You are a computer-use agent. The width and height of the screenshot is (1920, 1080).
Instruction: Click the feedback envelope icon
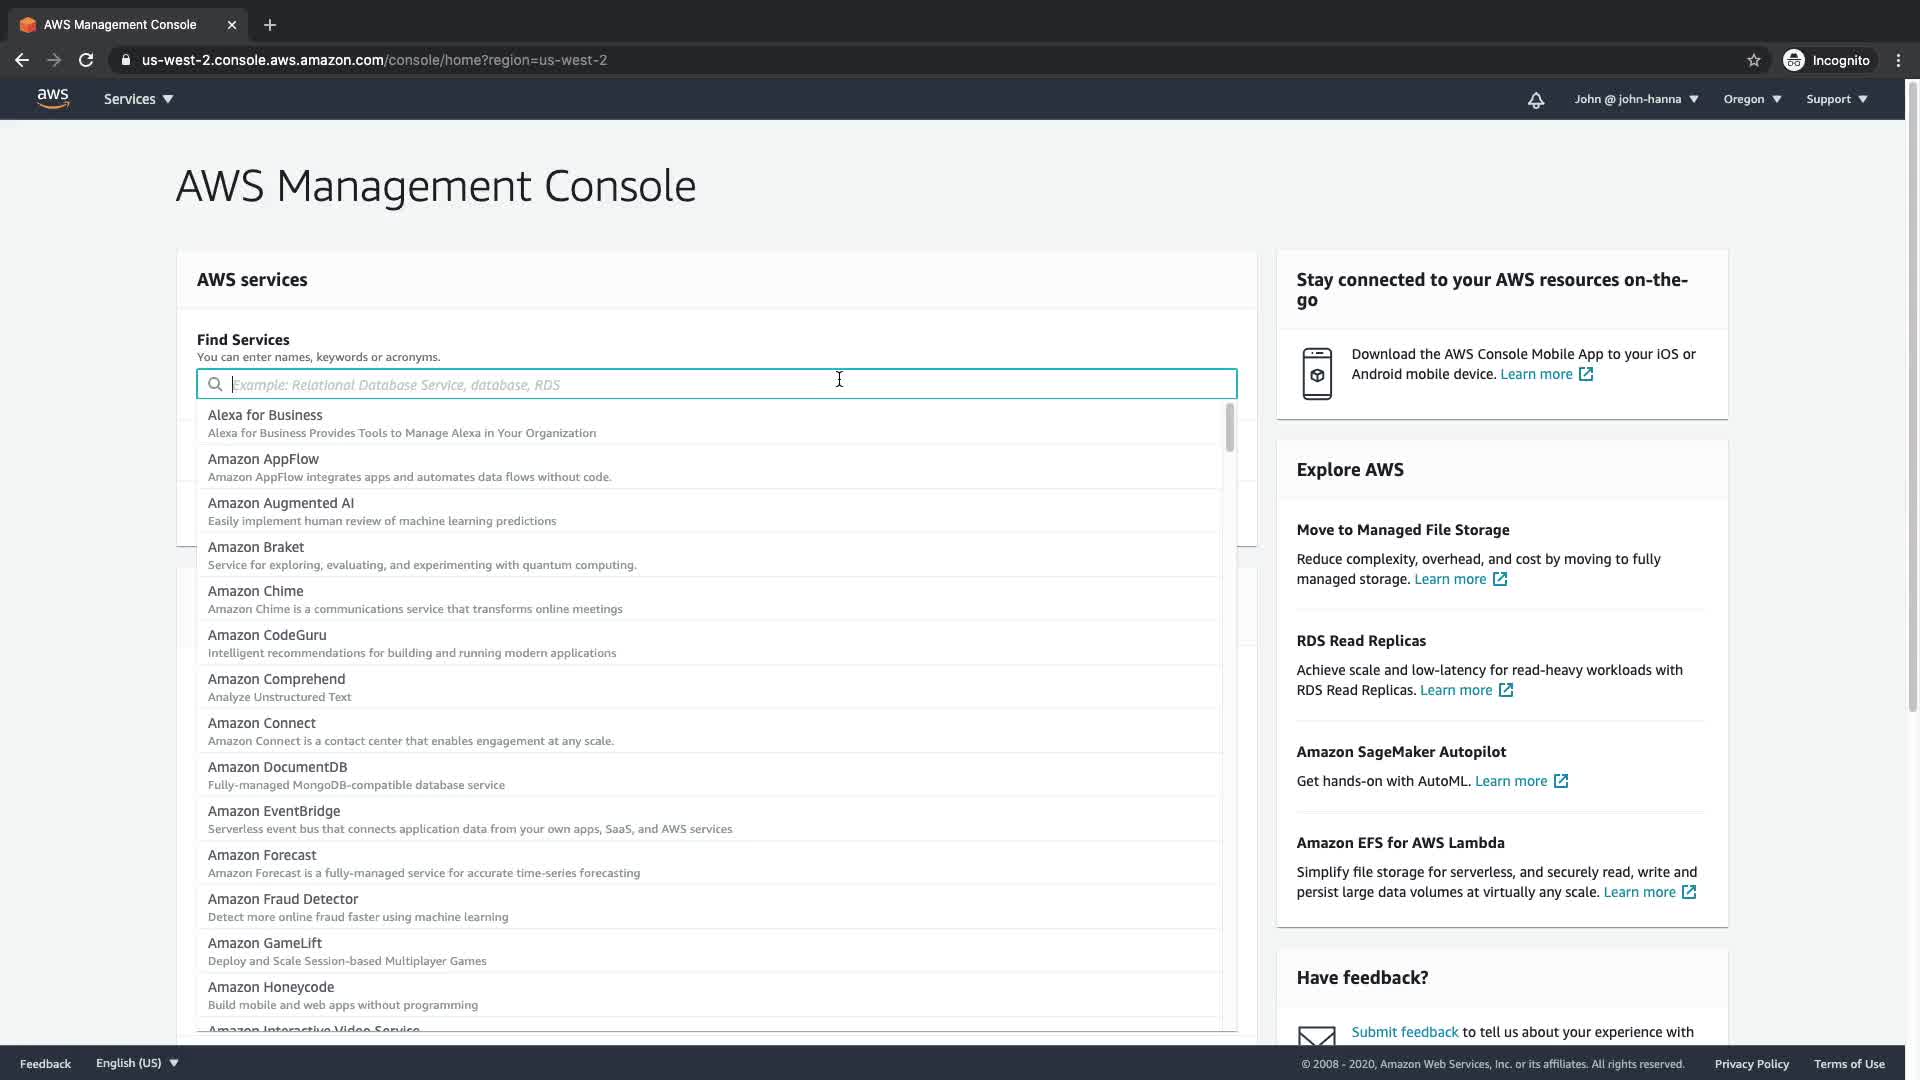click(1316, 1037)
